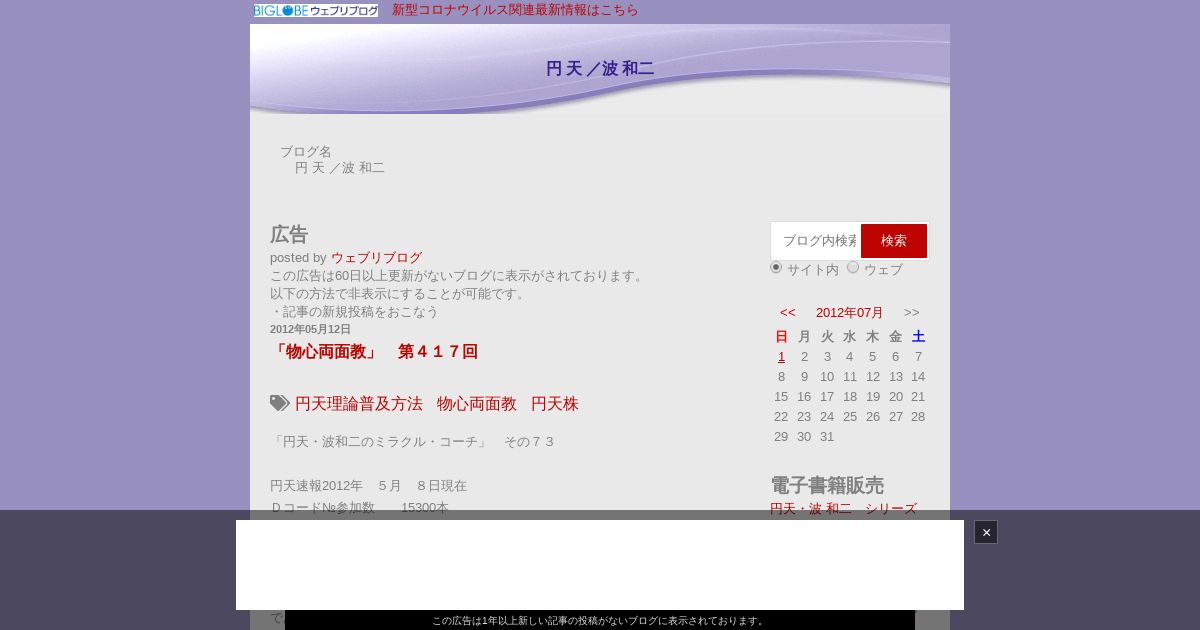Screen dimensions: 1200x630
Task: Open the 新型コロナウイルス関連最新情報はこちら link
Action: 515,10
